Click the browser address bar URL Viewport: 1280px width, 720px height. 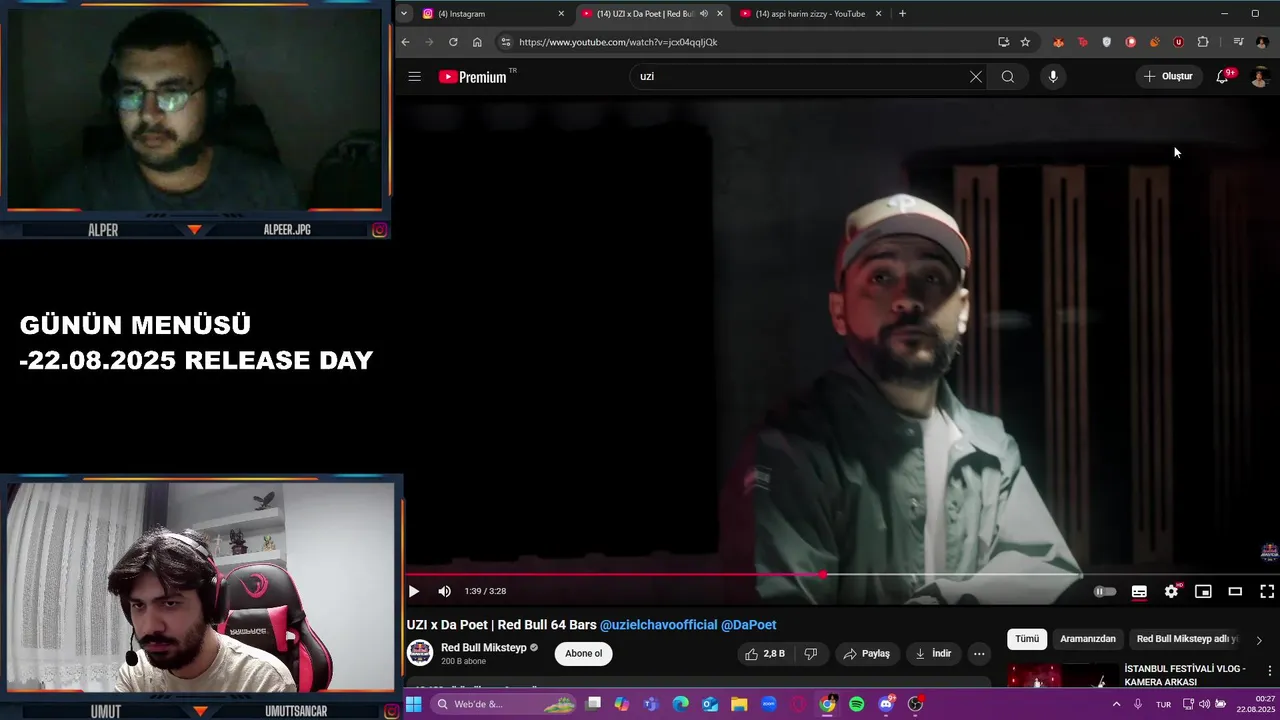pyautogui.click(x=618, y=42)
